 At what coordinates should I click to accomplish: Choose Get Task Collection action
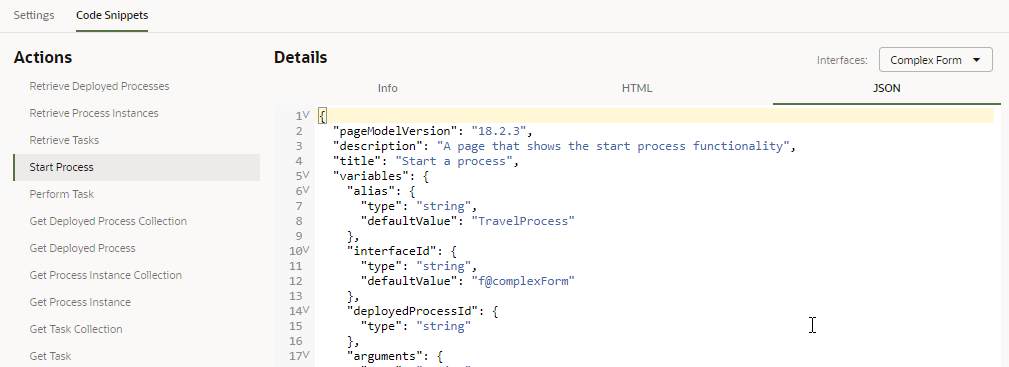coord(76,329)
